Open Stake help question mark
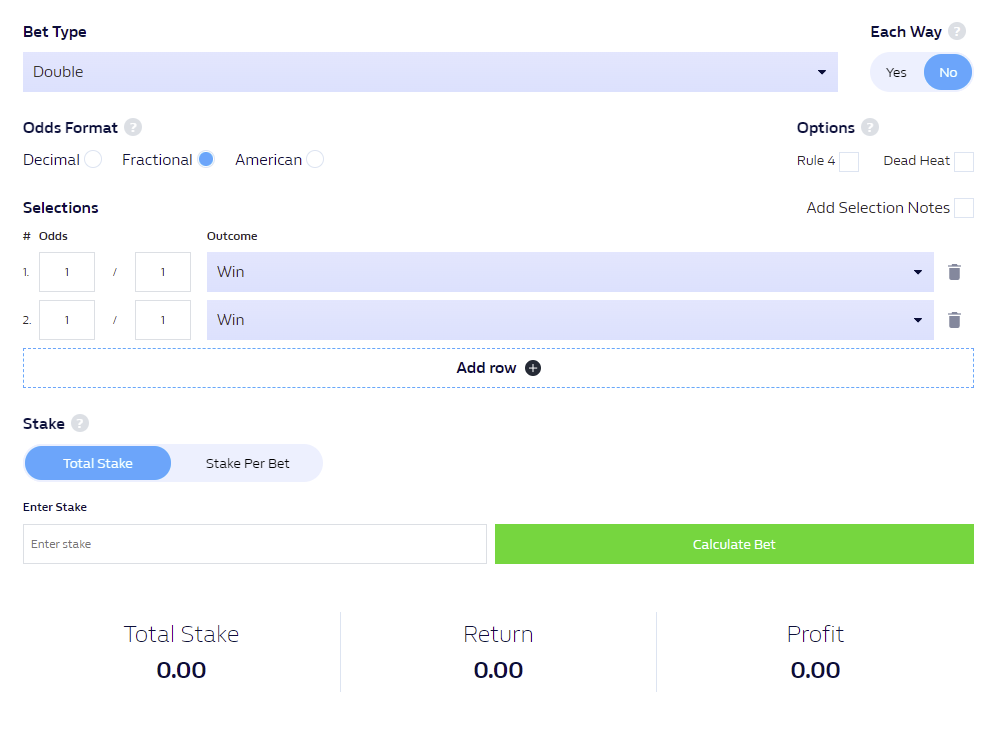 pos(79,423)
